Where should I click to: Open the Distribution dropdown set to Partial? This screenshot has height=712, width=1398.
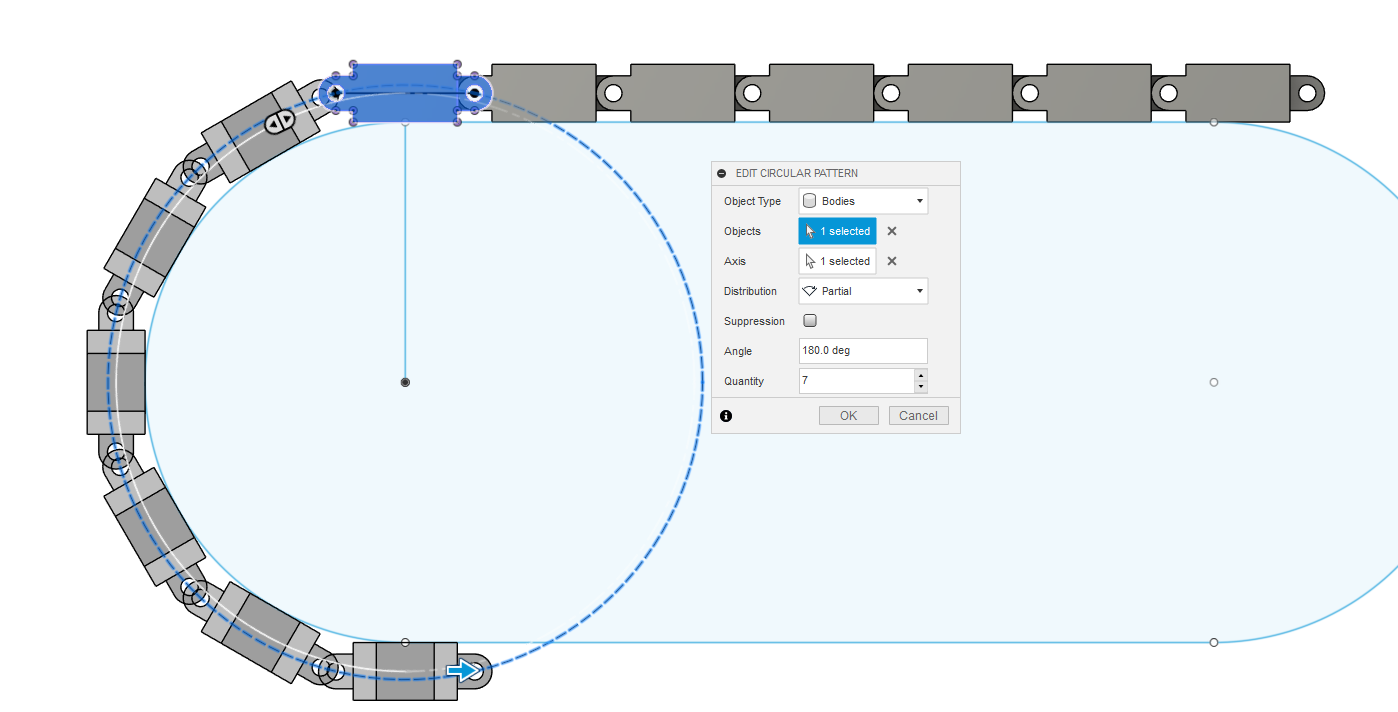click(x=863, y=291)
